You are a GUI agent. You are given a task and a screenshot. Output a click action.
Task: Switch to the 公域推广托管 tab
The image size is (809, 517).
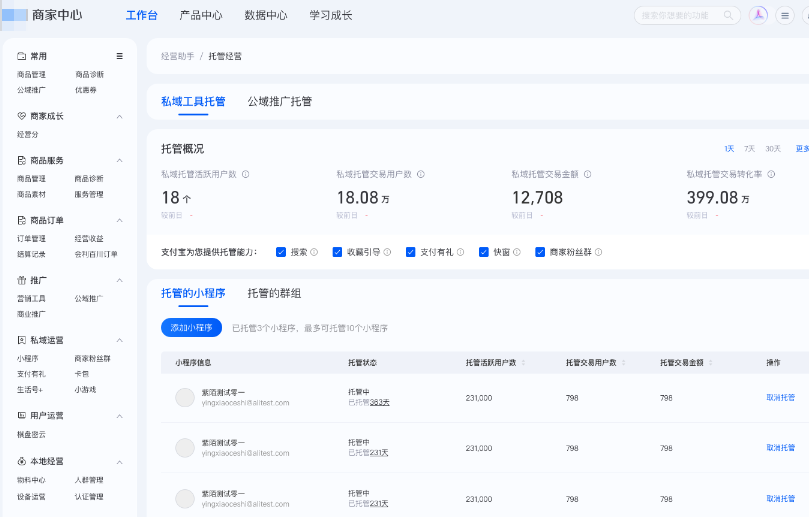click(280, 101)
